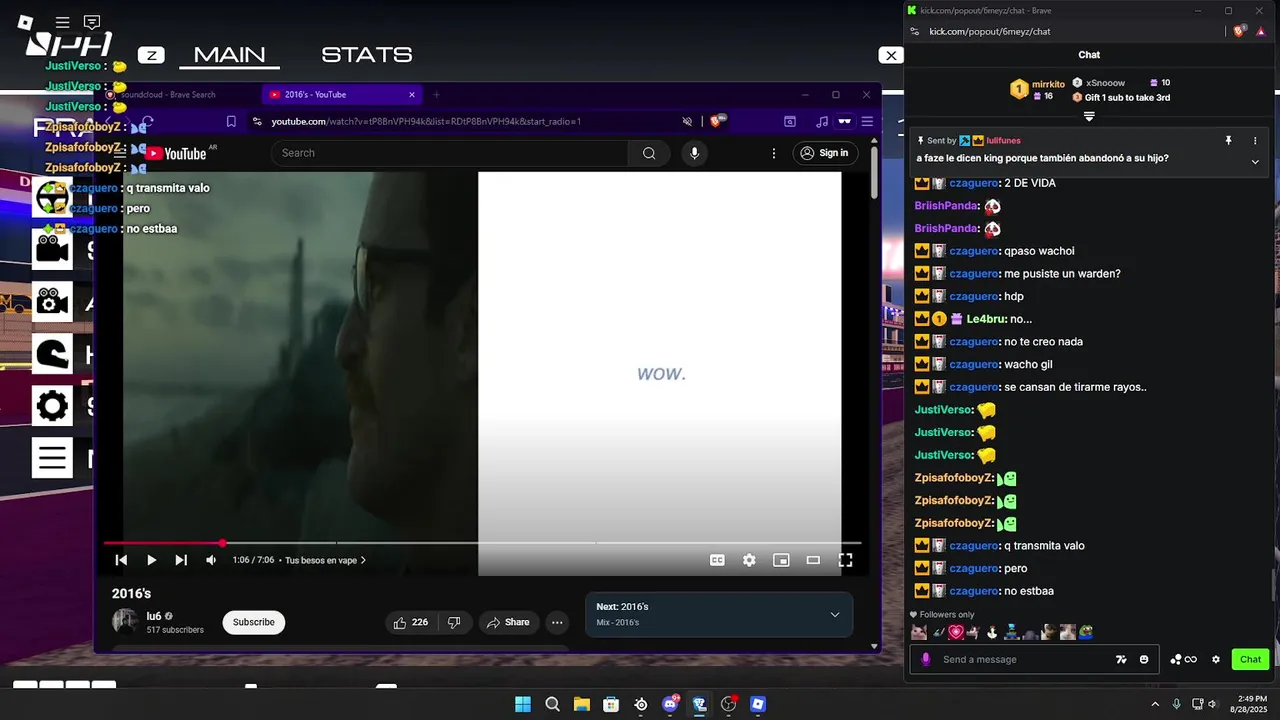Dislike the 2016's video
The image size is (1280, 720).
click(454, 622)
